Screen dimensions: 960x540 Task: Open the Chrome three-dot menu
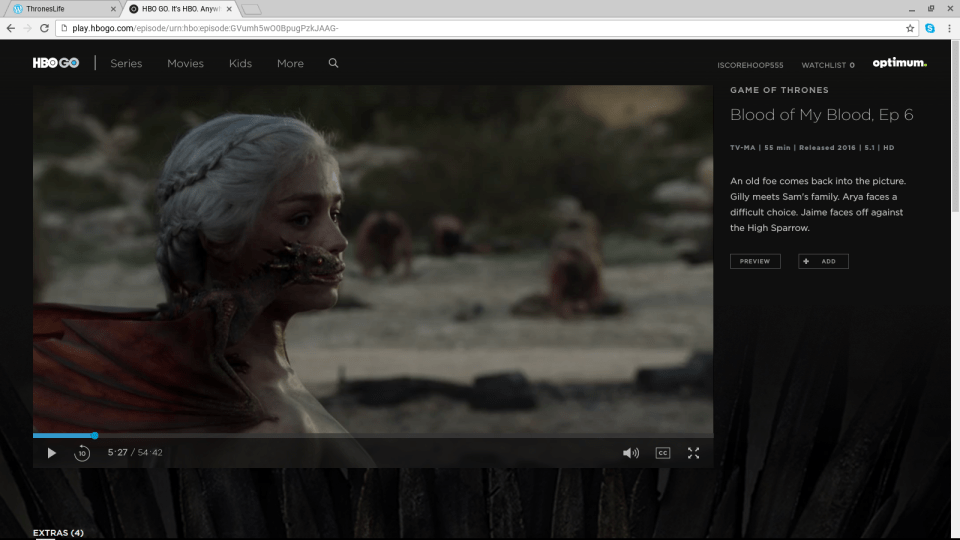click(949, 28)
